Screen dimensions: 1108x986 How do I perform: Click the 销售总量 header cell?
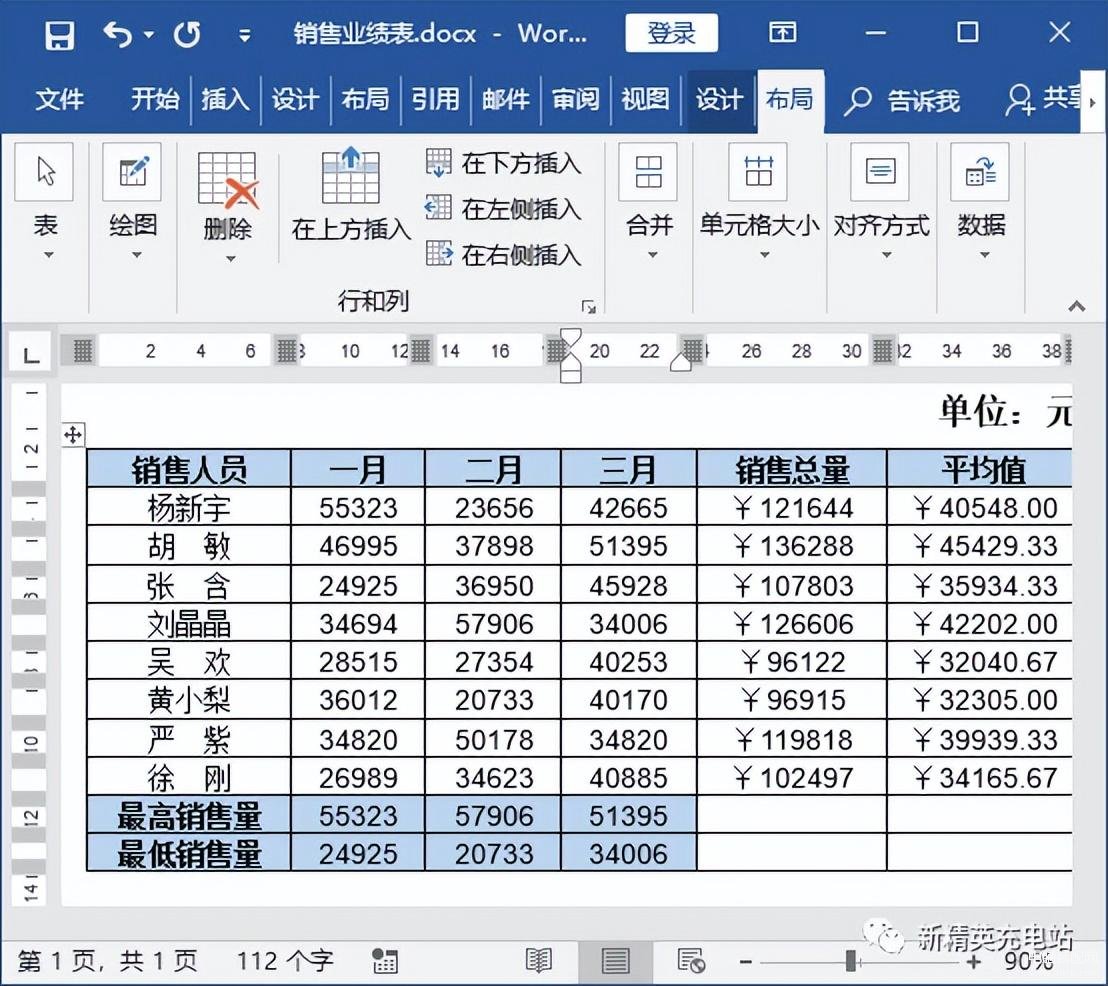point(791,469)
